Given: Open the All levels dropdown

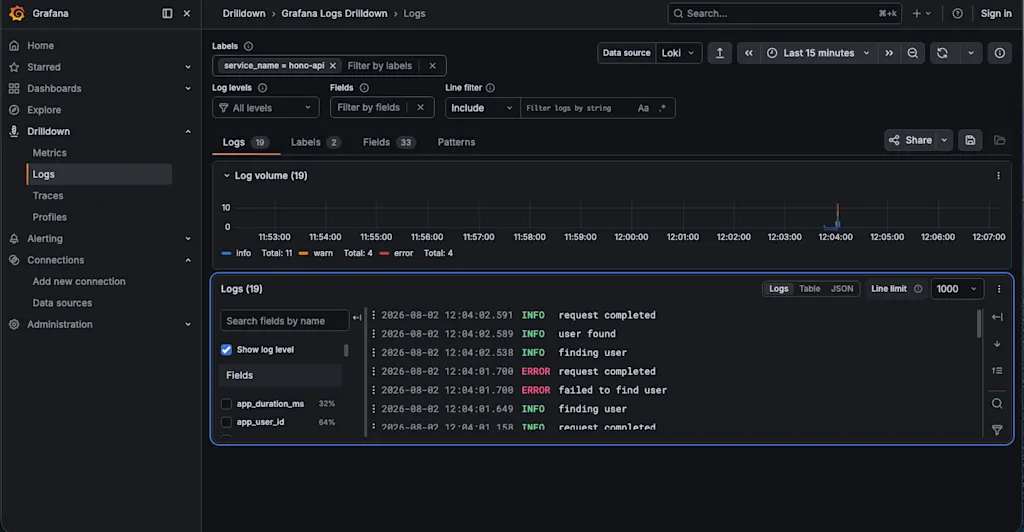Looking at the screenshot, I should click(x=266, y=108).
